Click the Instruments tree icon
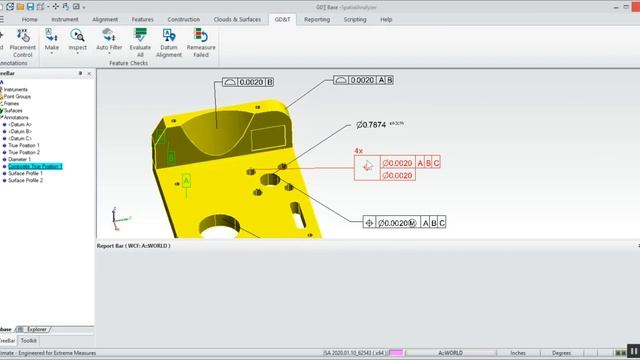Viewport: 640px width, 360px height. click(x=2, y=89)
